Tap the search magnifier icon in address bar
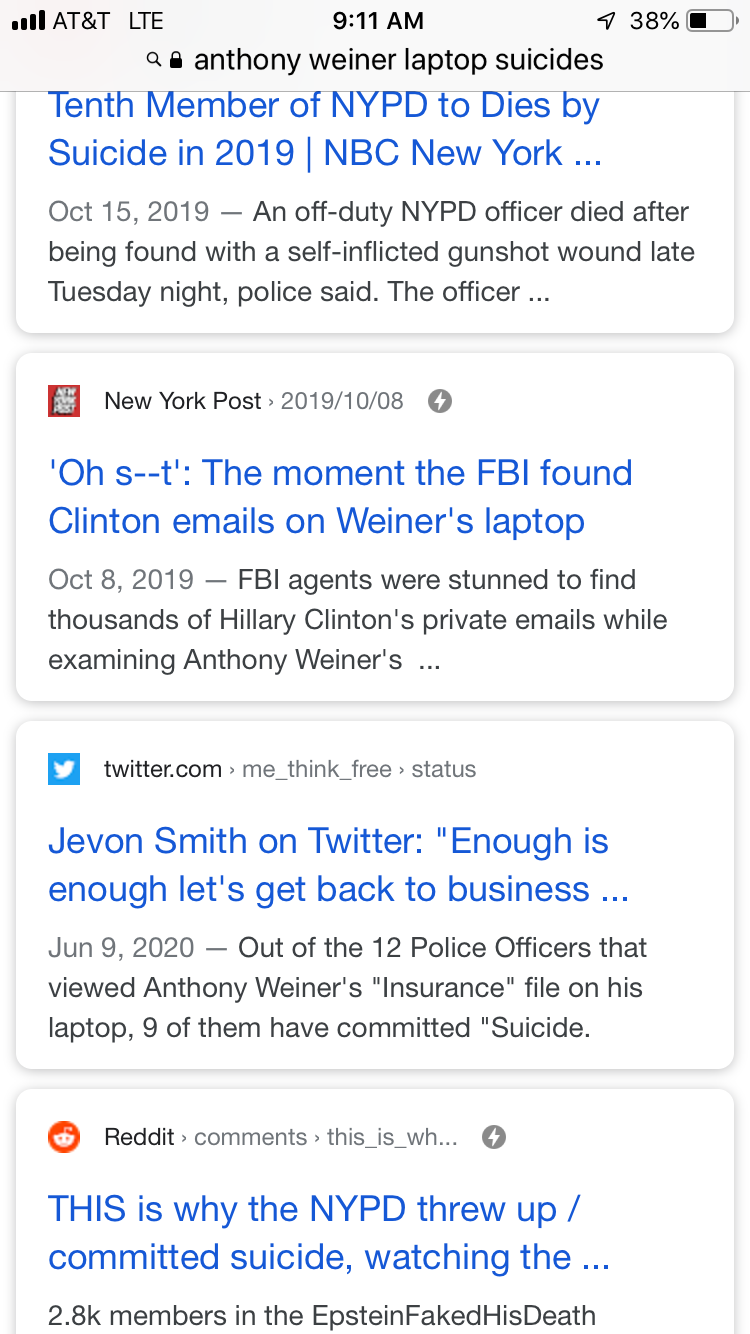 pyautogui.click(x=154, y=60)
